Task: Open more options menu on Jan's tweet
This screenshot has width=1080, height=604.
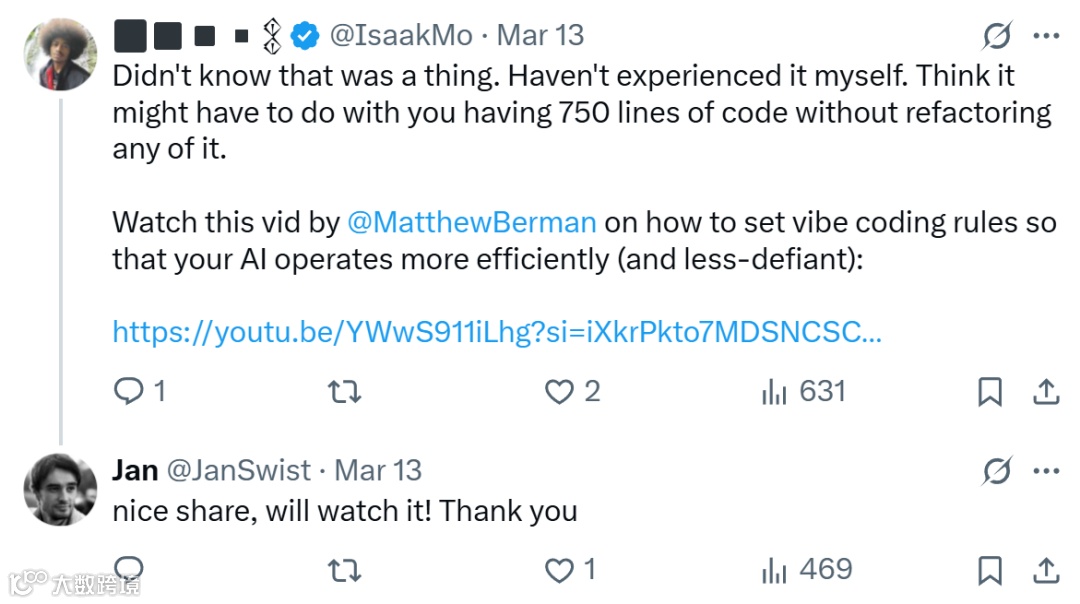Action: [1045, 470]
